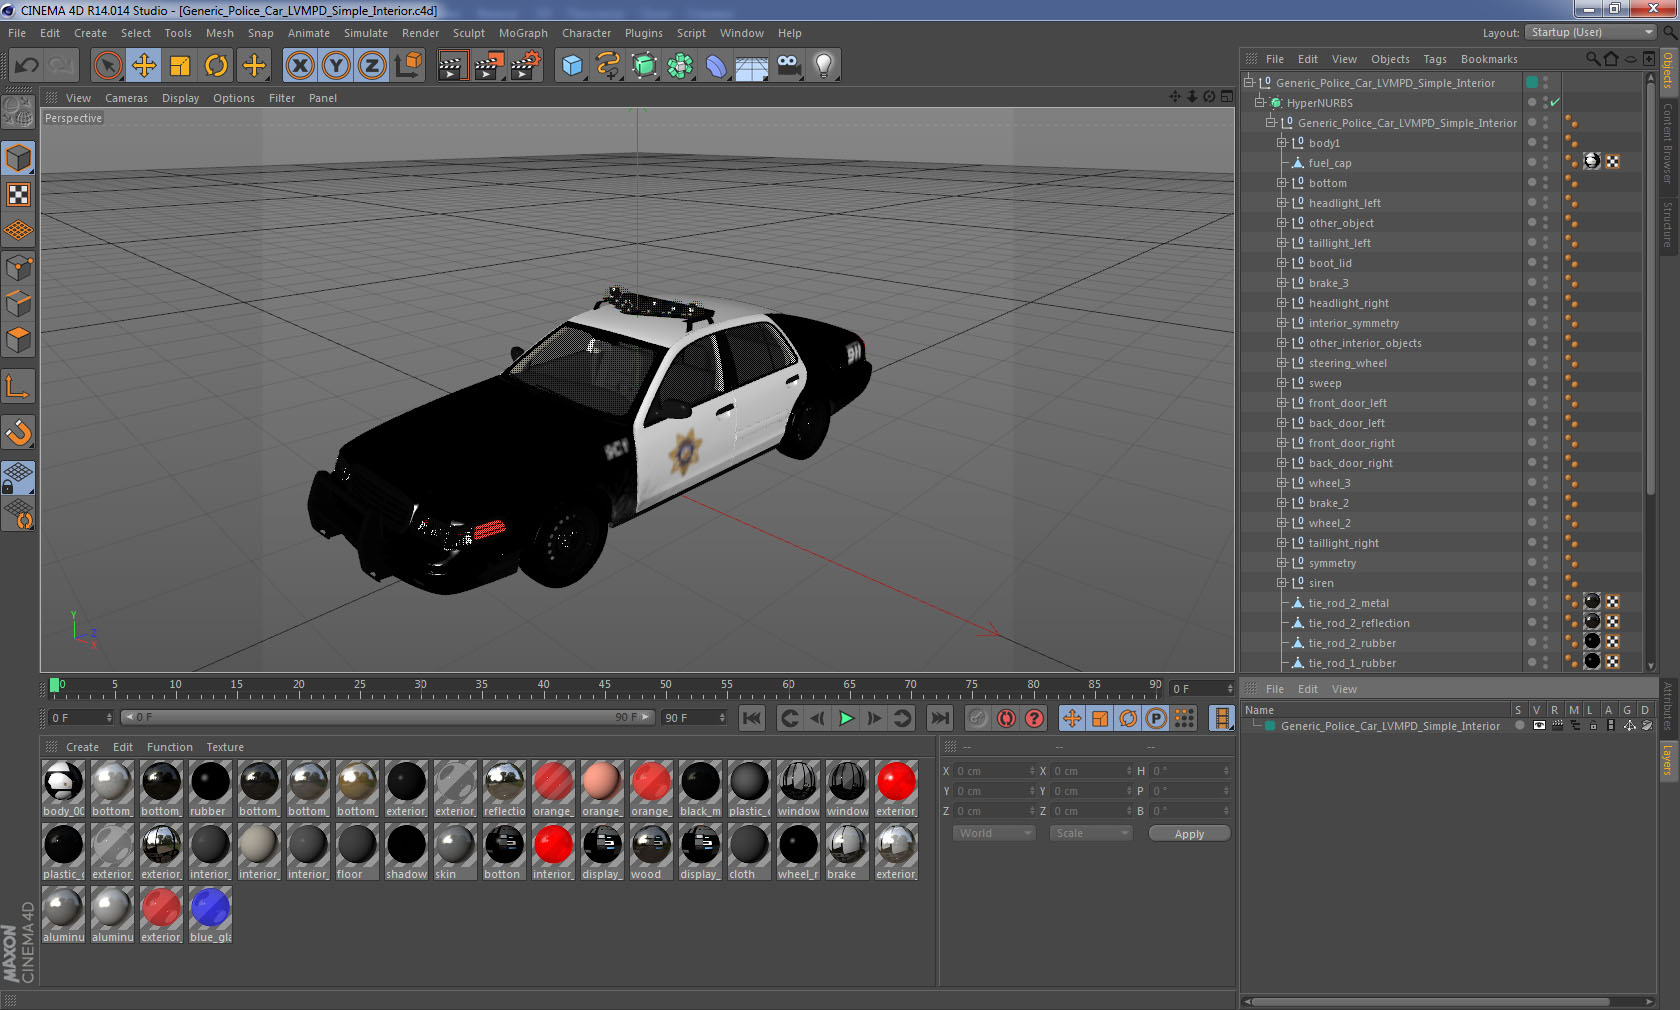1680x1010 pixels.
Task: Select the blue_gla material swatch
Action: tap(210, 914)
